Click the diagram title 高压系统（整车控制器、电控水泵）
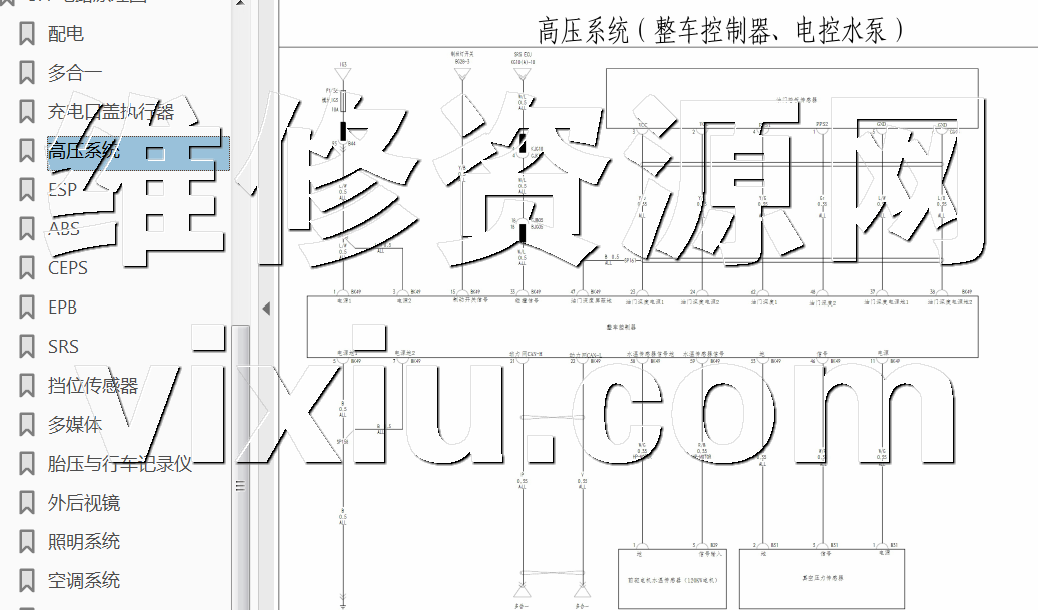 coord(722,30)
